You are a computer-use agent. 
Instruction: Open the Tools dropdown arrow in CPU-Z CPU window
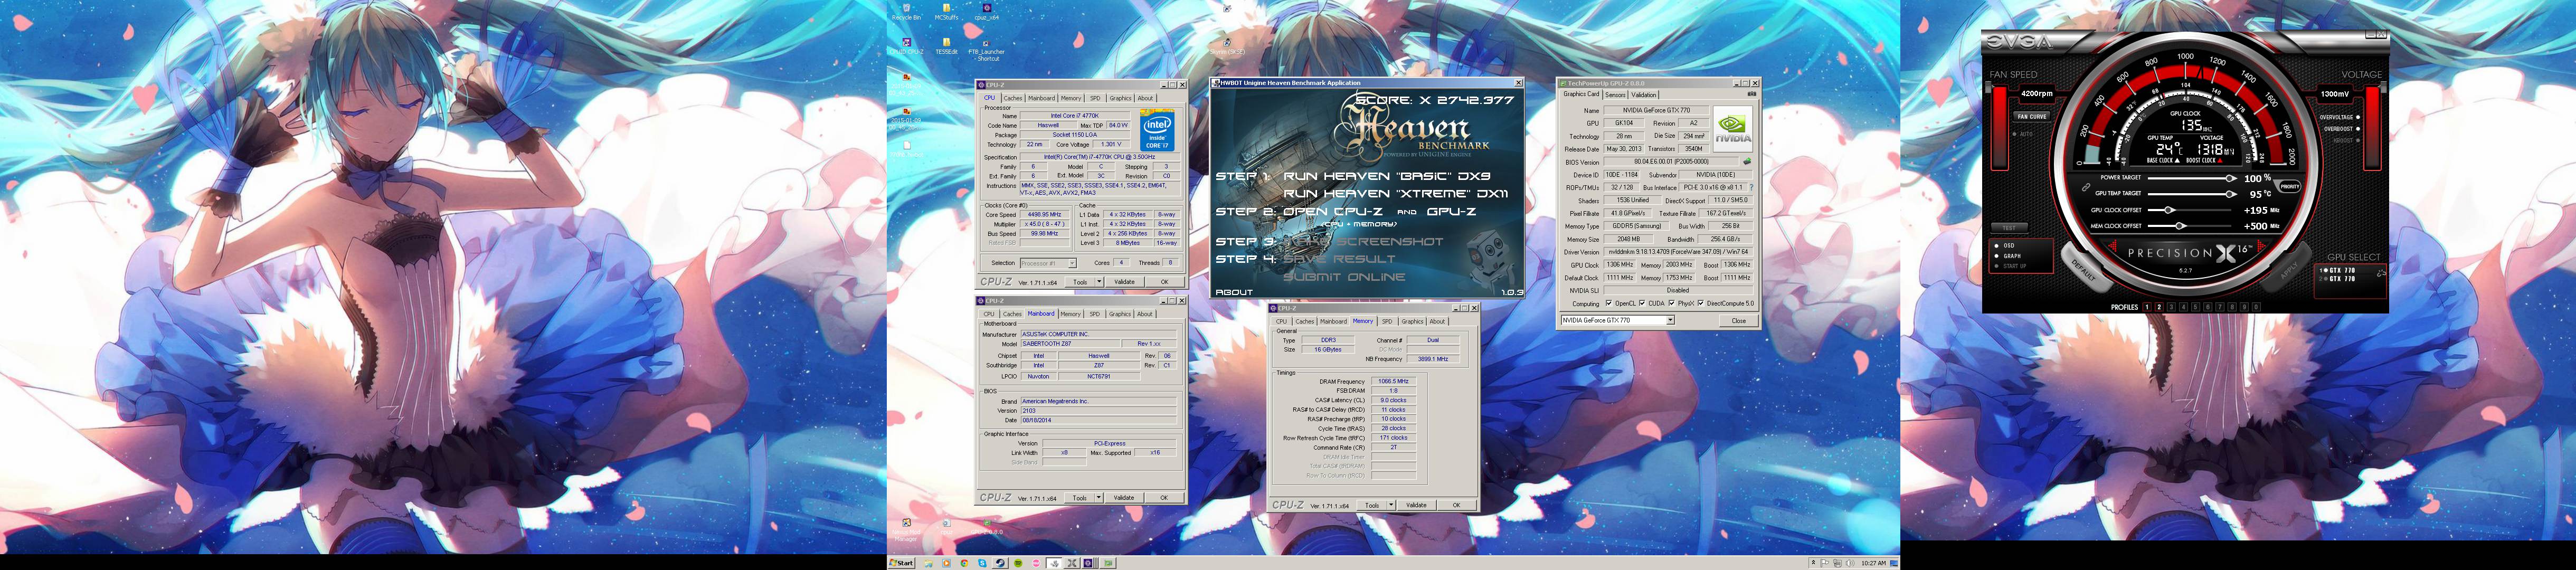(1099, 282)
